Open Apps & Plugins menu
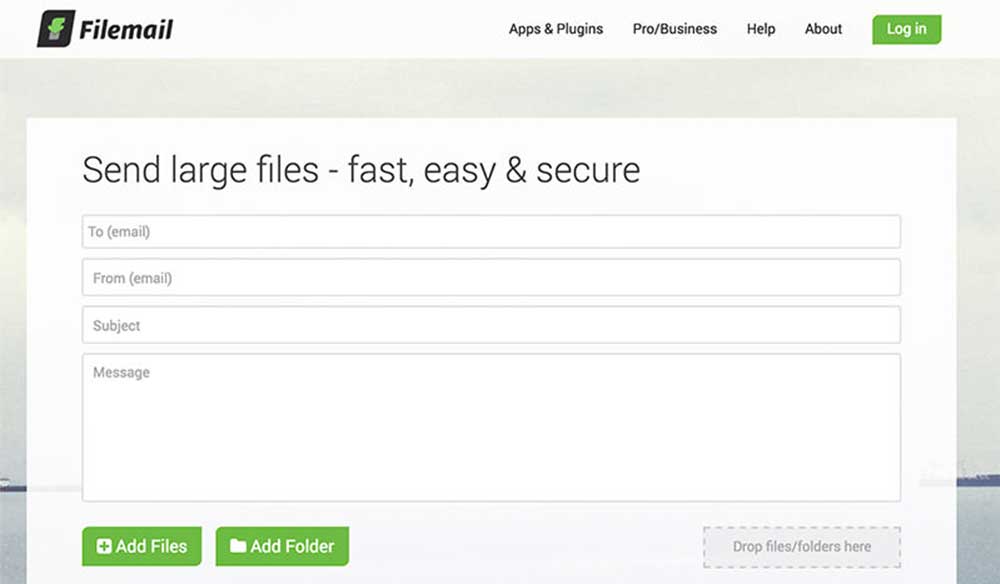Image resolution: width=1000 pixels, height=584 pixels. (555, 29)
